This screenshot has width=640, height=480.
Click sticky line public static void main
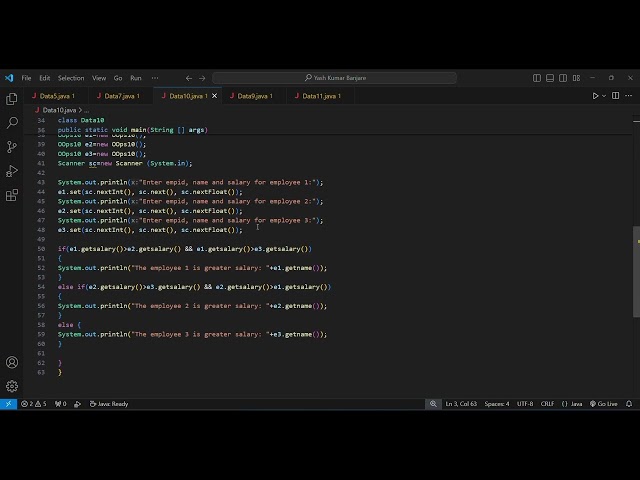point(133,130)
